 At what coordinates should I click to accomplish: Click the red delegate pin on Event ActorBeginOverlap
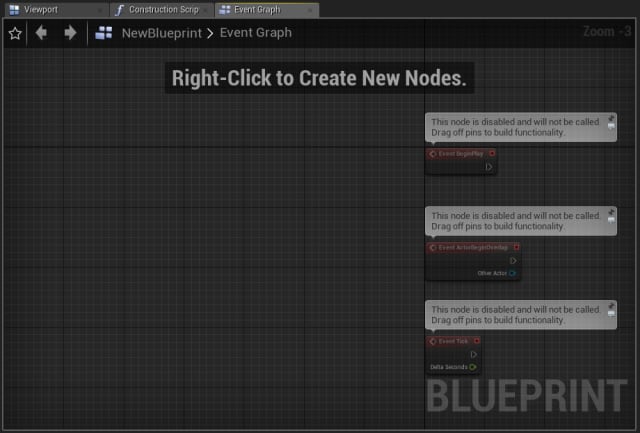pyautogui.click(x=516, y=247)
